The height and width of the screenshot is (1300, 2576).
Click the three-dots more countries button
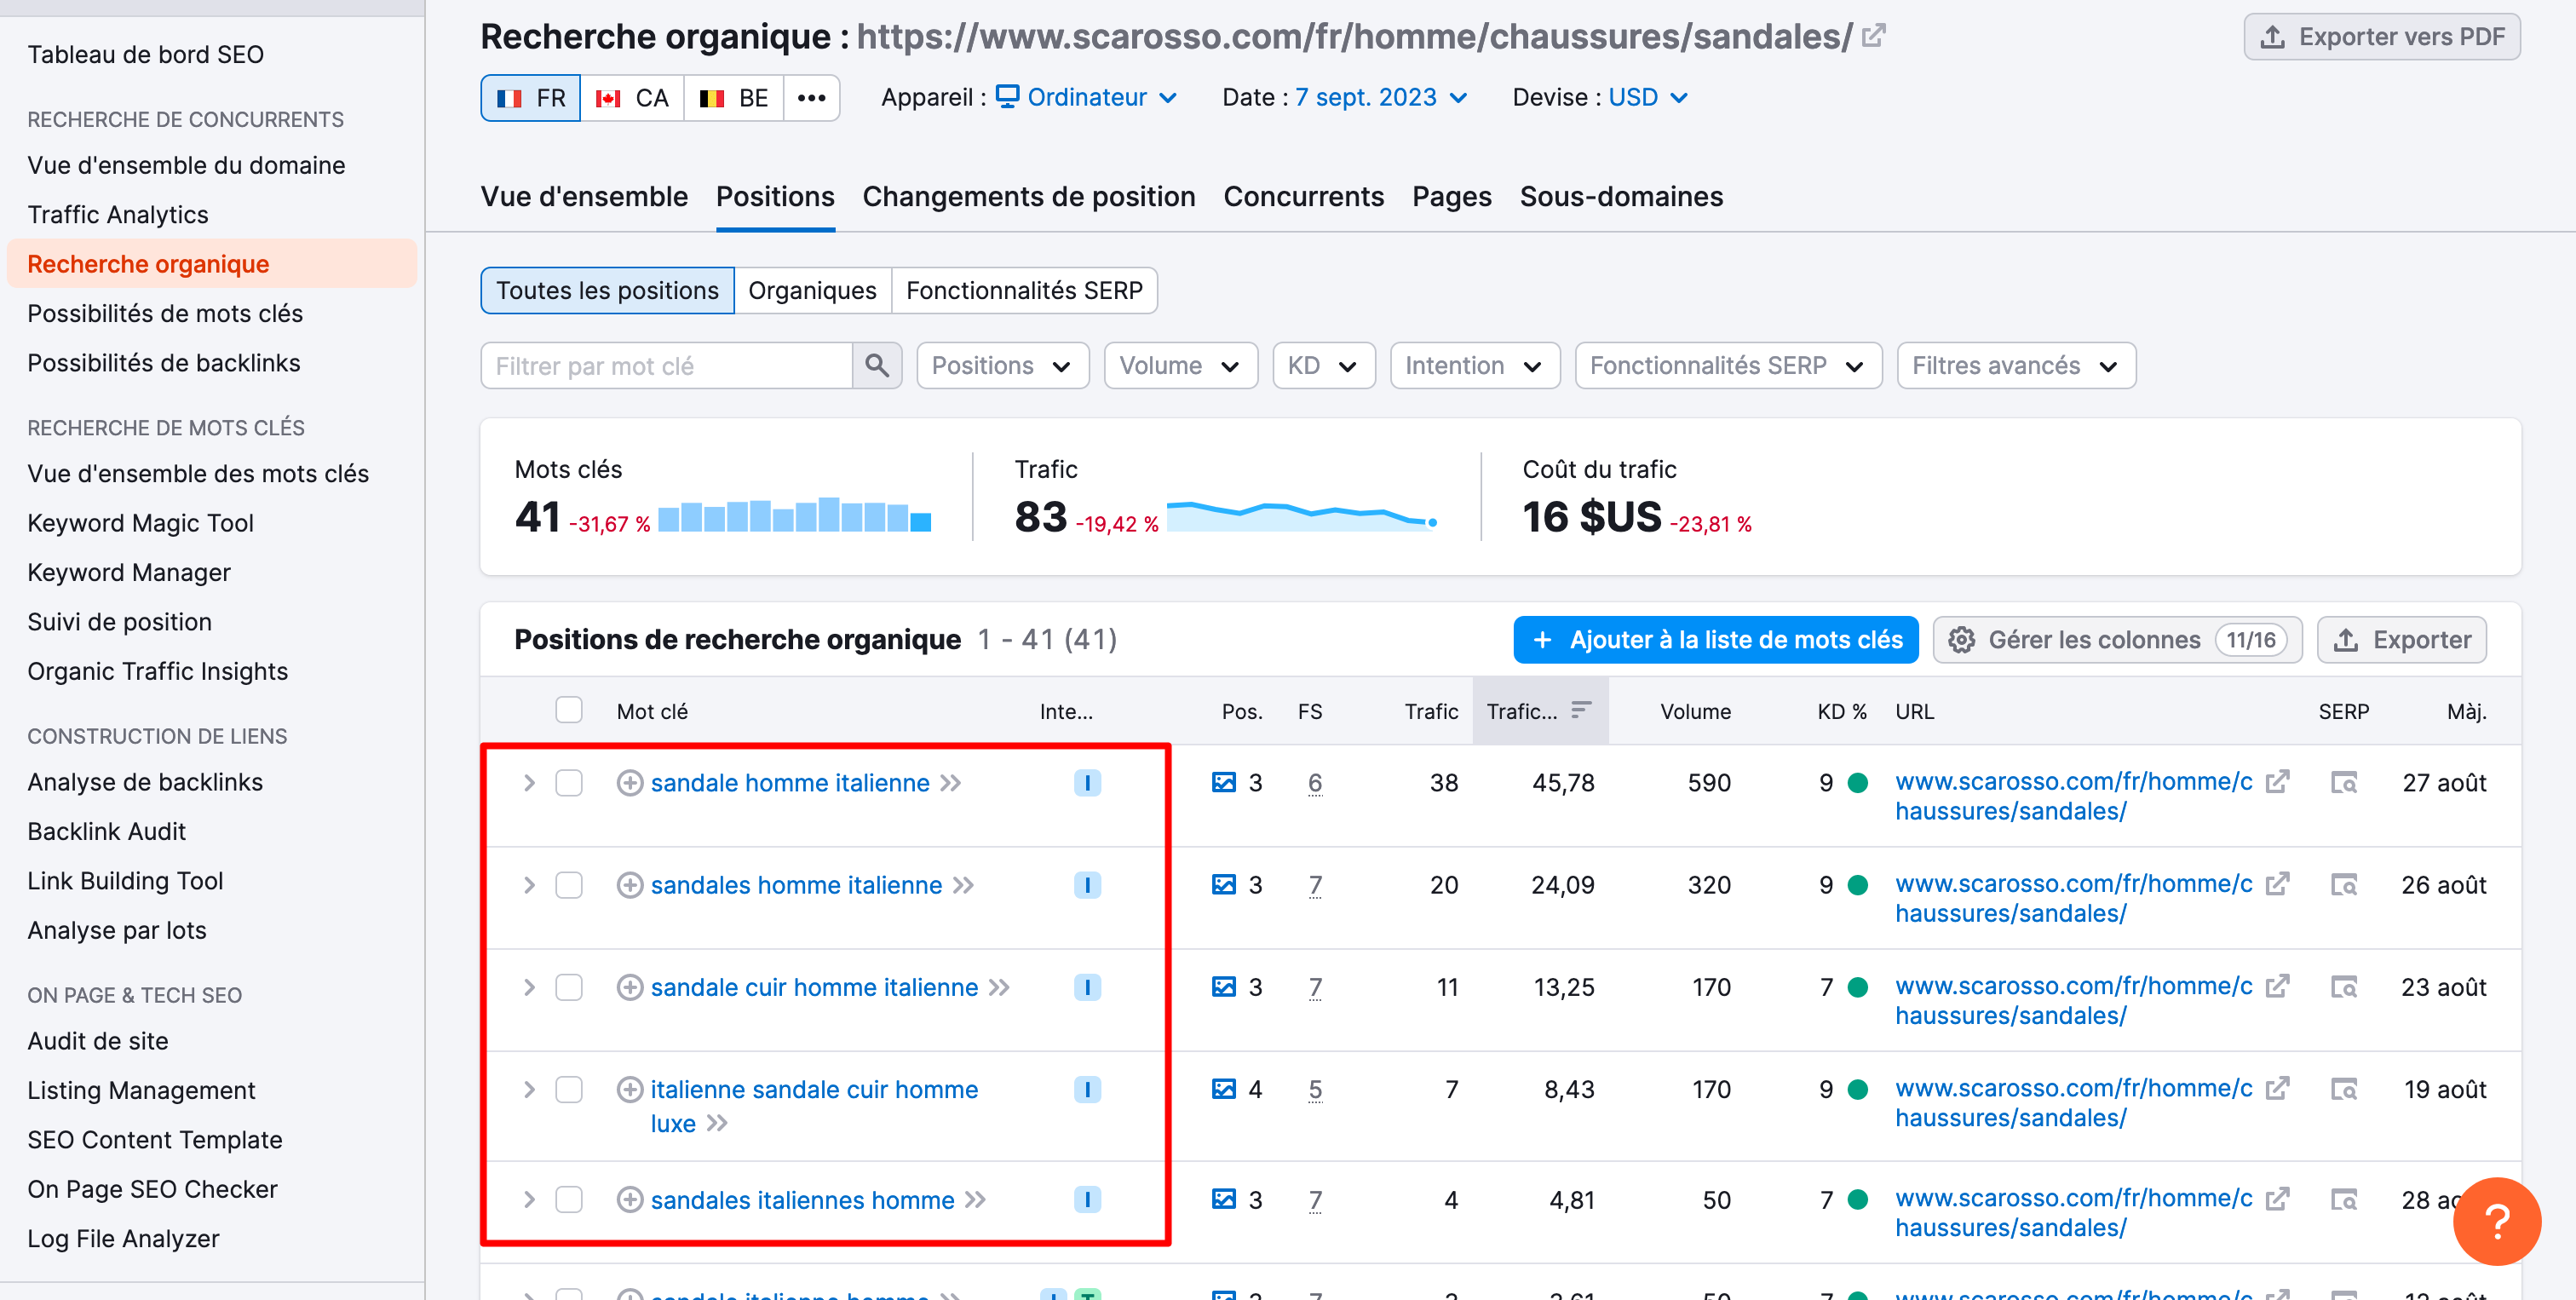pos(811,98)
